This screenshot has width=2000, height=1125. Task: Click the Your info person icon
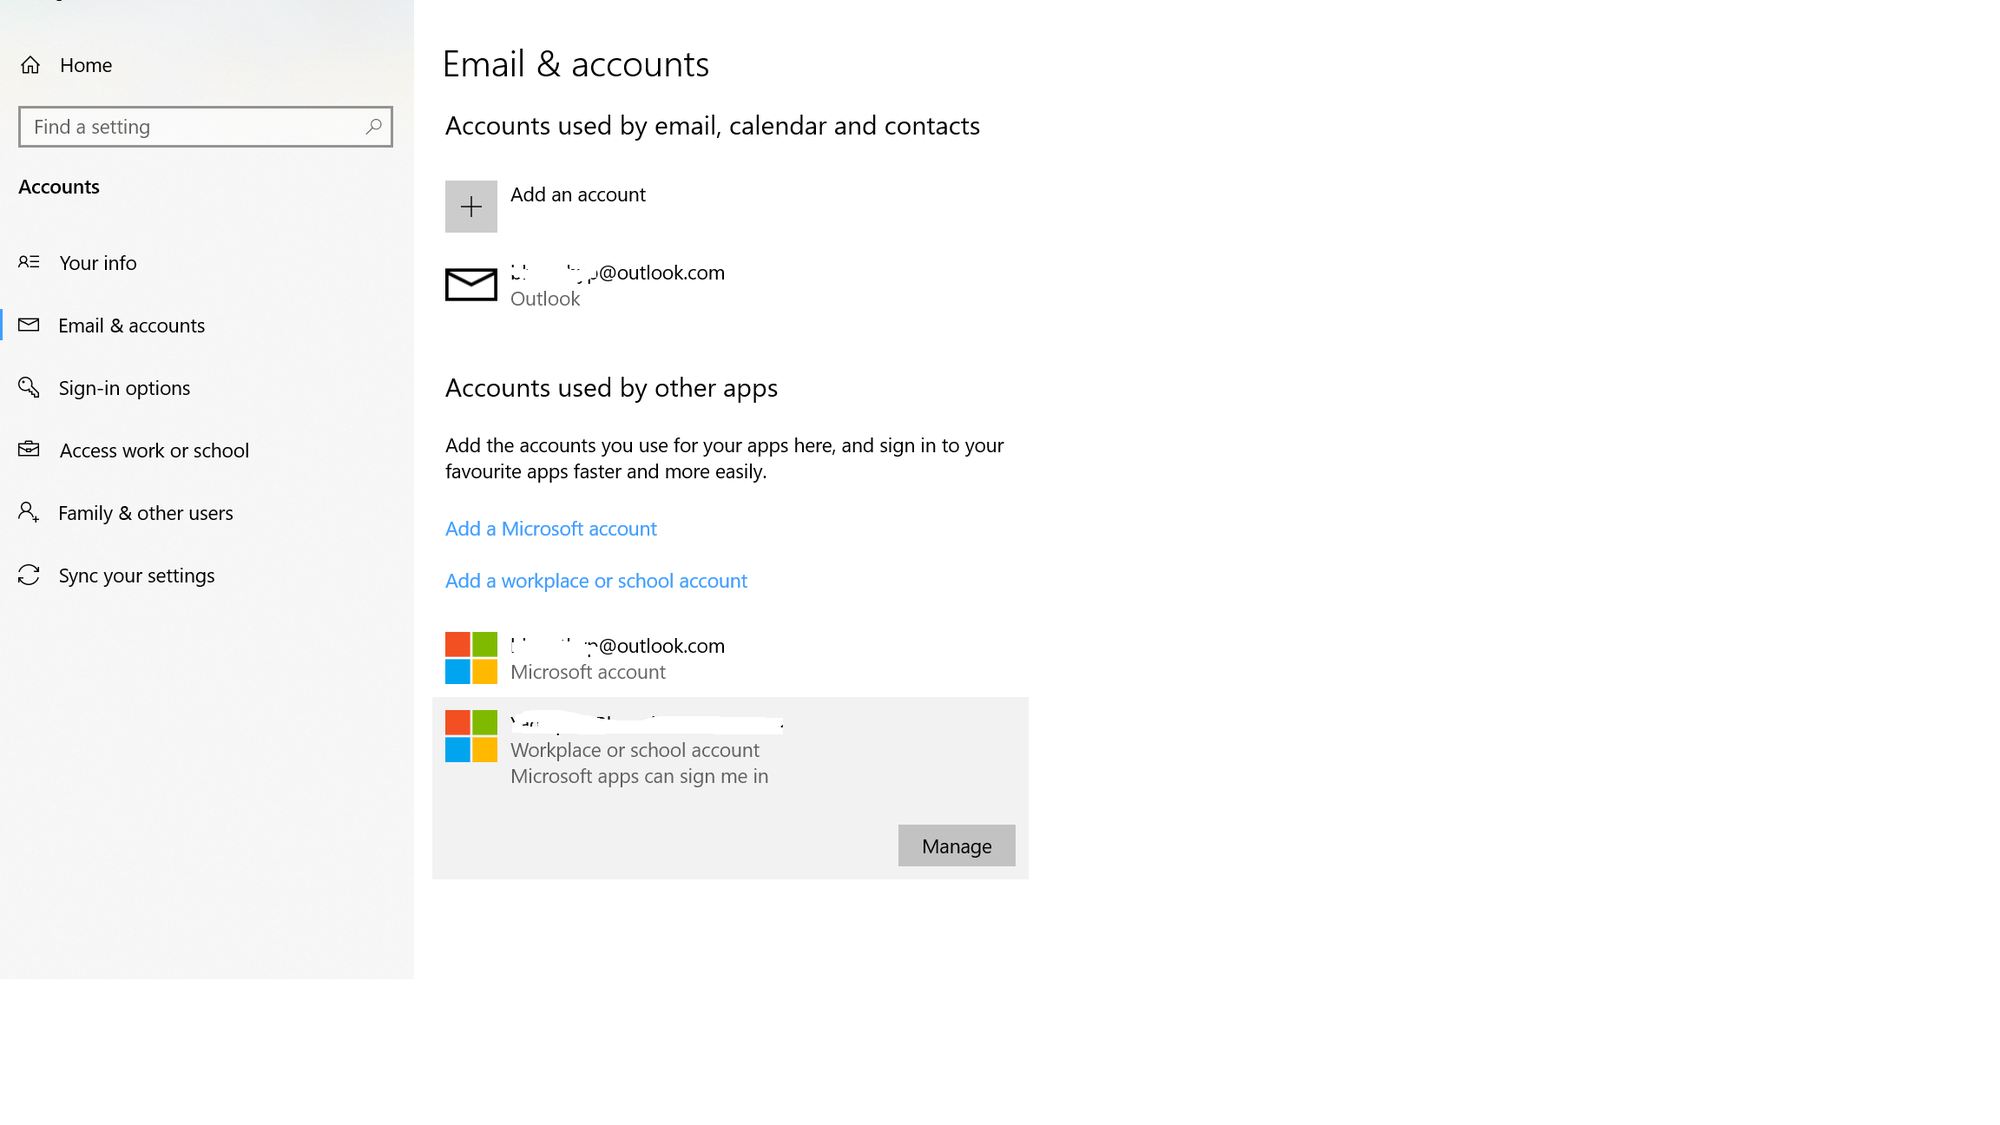coord(29,262)
